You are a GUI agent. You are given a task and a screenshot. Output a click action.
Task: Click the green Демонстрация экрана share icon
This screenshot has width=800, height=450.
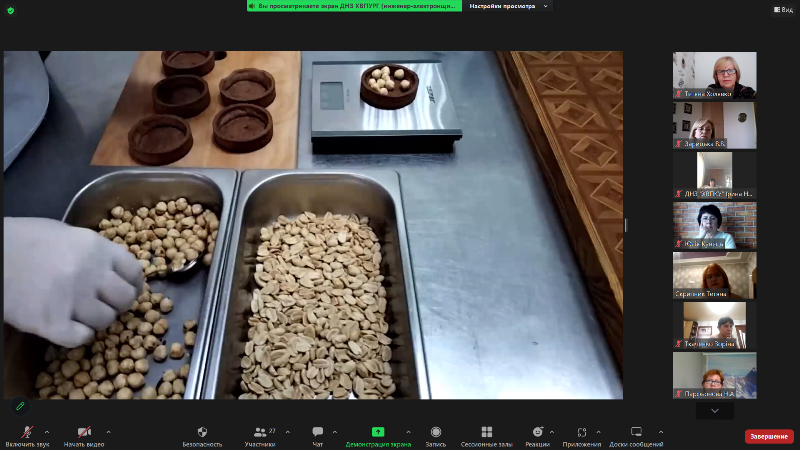pyautogui.click(x=378, y=432)
